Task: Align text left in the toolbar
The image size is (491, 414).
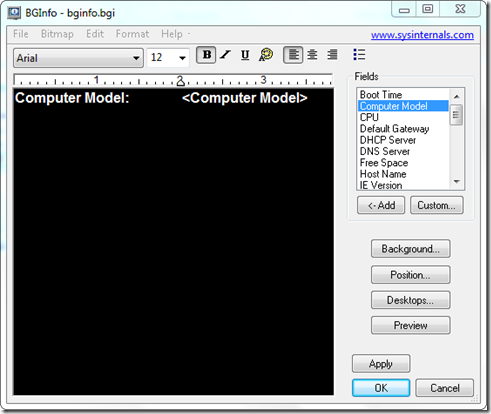Action: 293,55
